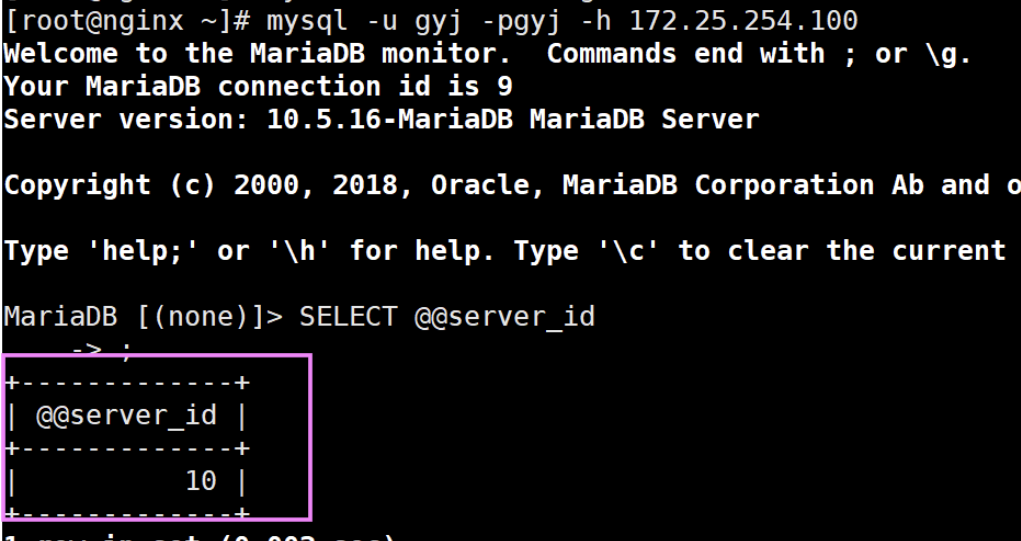
Task: Click the result value 10
Action: [201, 481]
